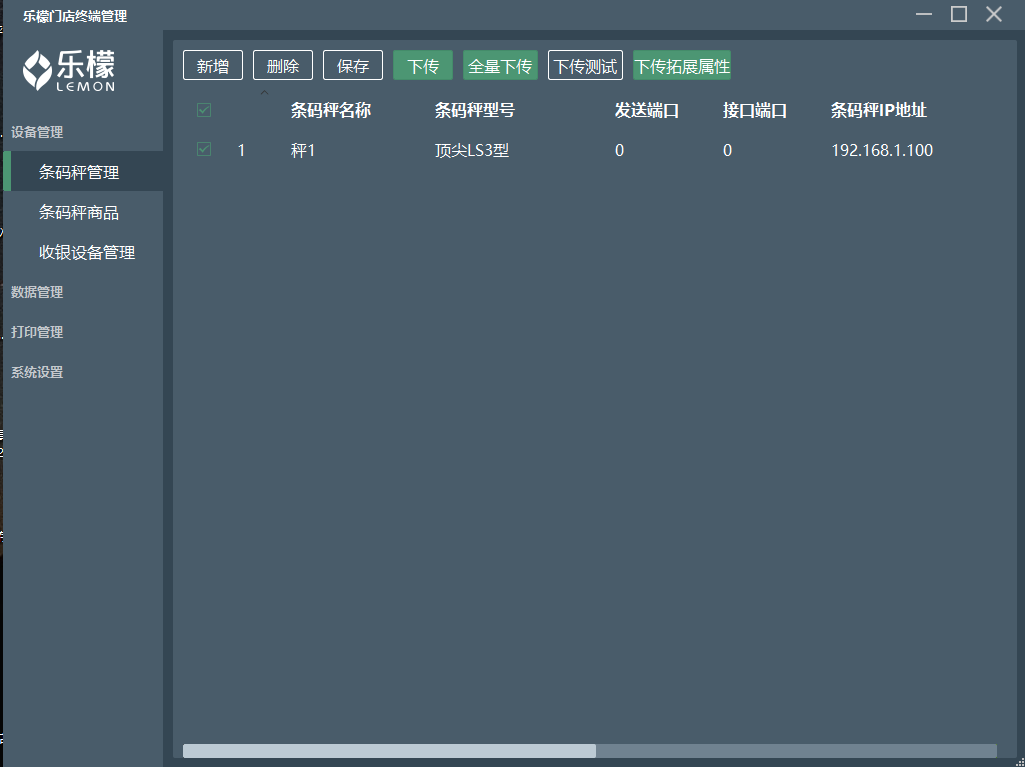Screen dimensions: 1025x767
Task: Start 全量下传 full download
Action: (x=500, y=65)
